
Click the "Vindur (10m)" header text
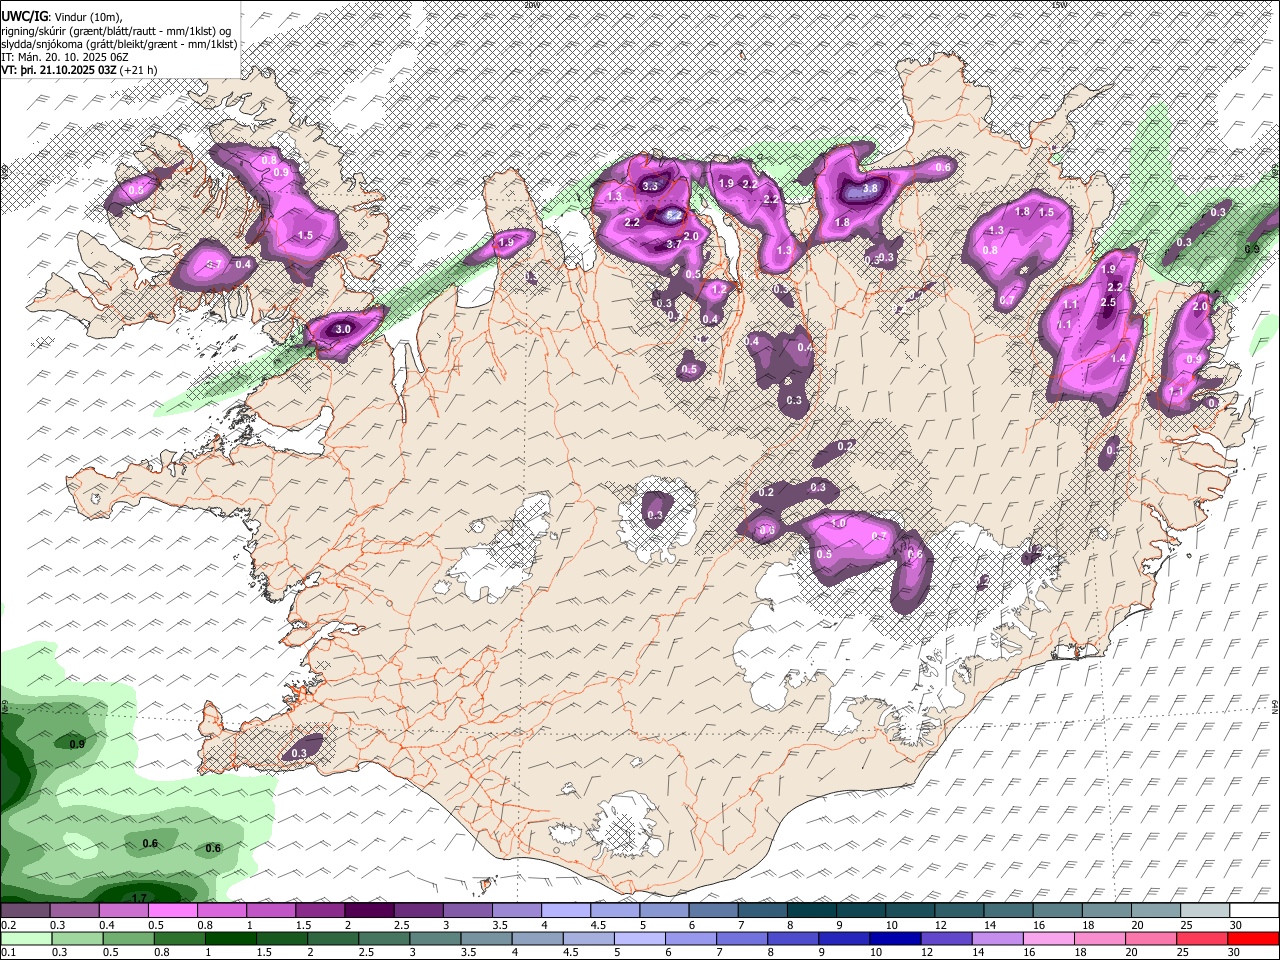pyautogui.click(x=88, y=17)
